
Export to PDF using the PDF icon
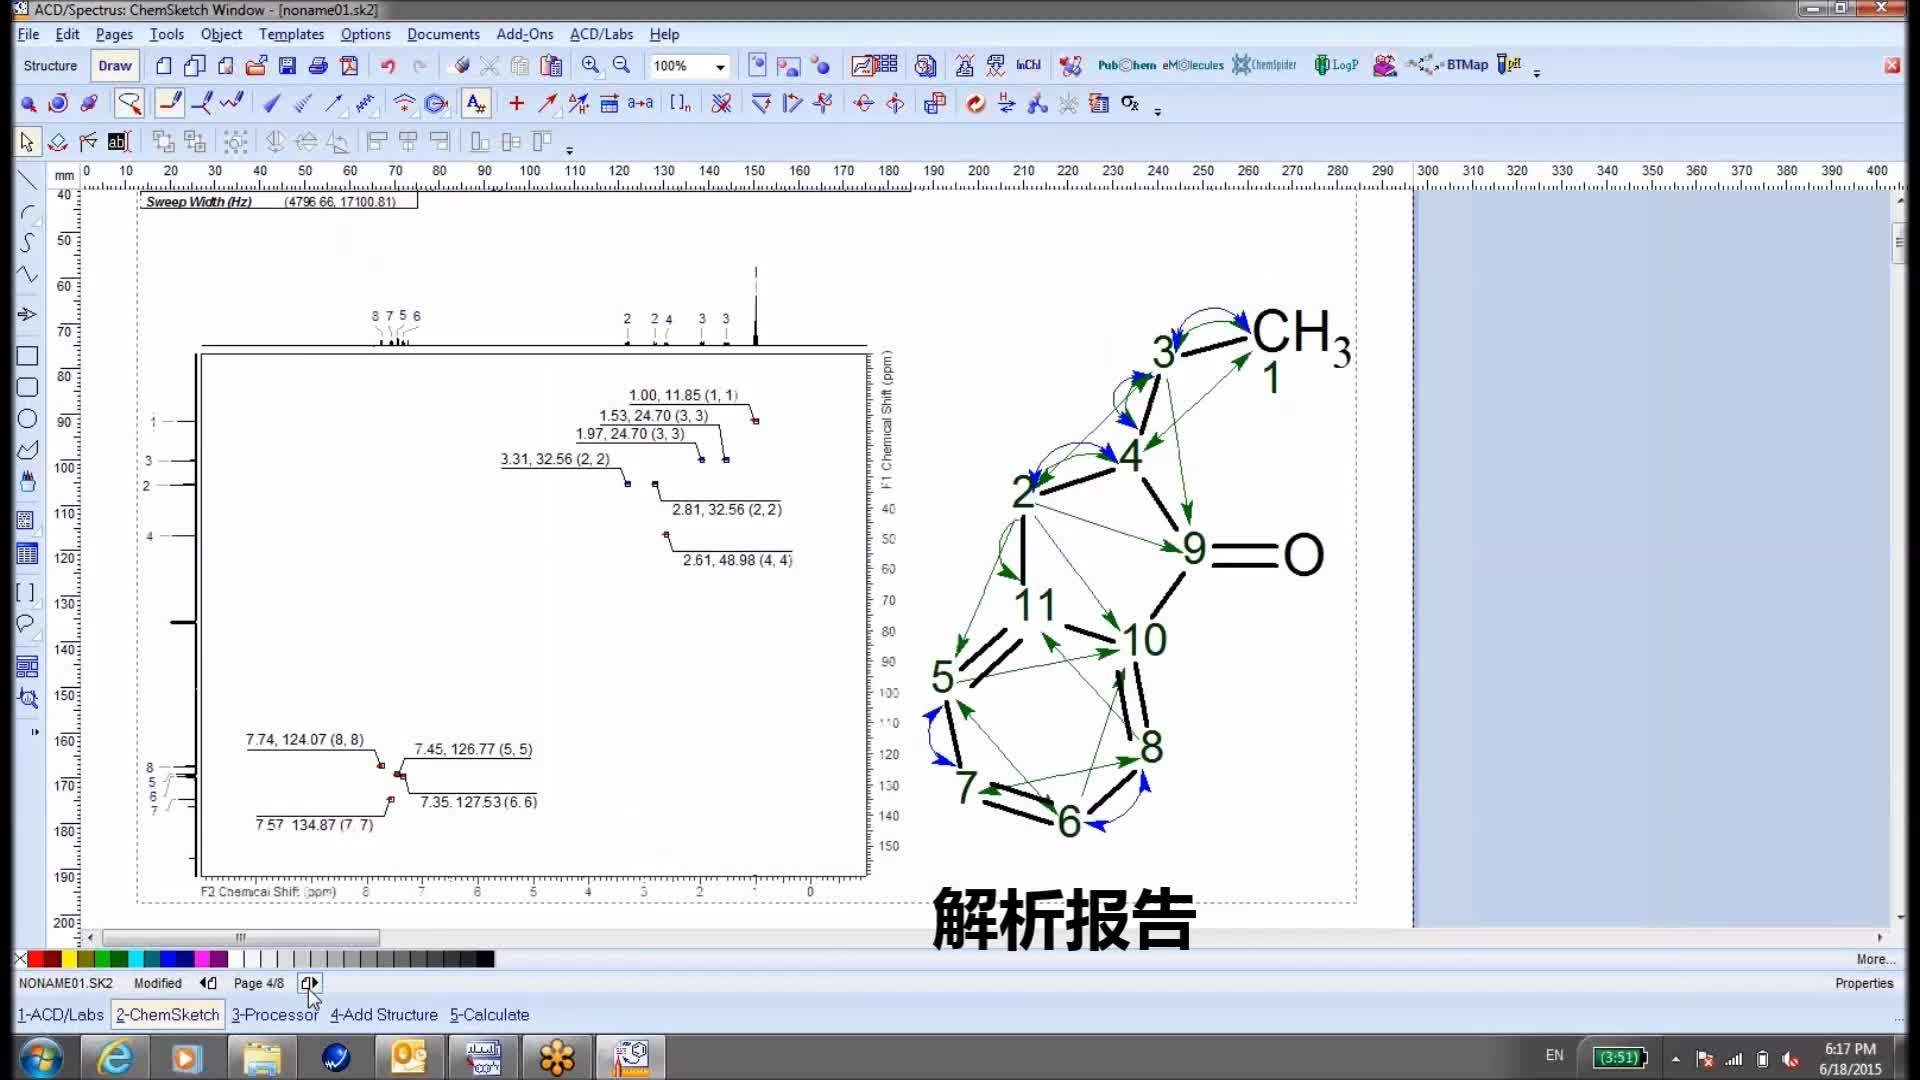coord(349,66)
